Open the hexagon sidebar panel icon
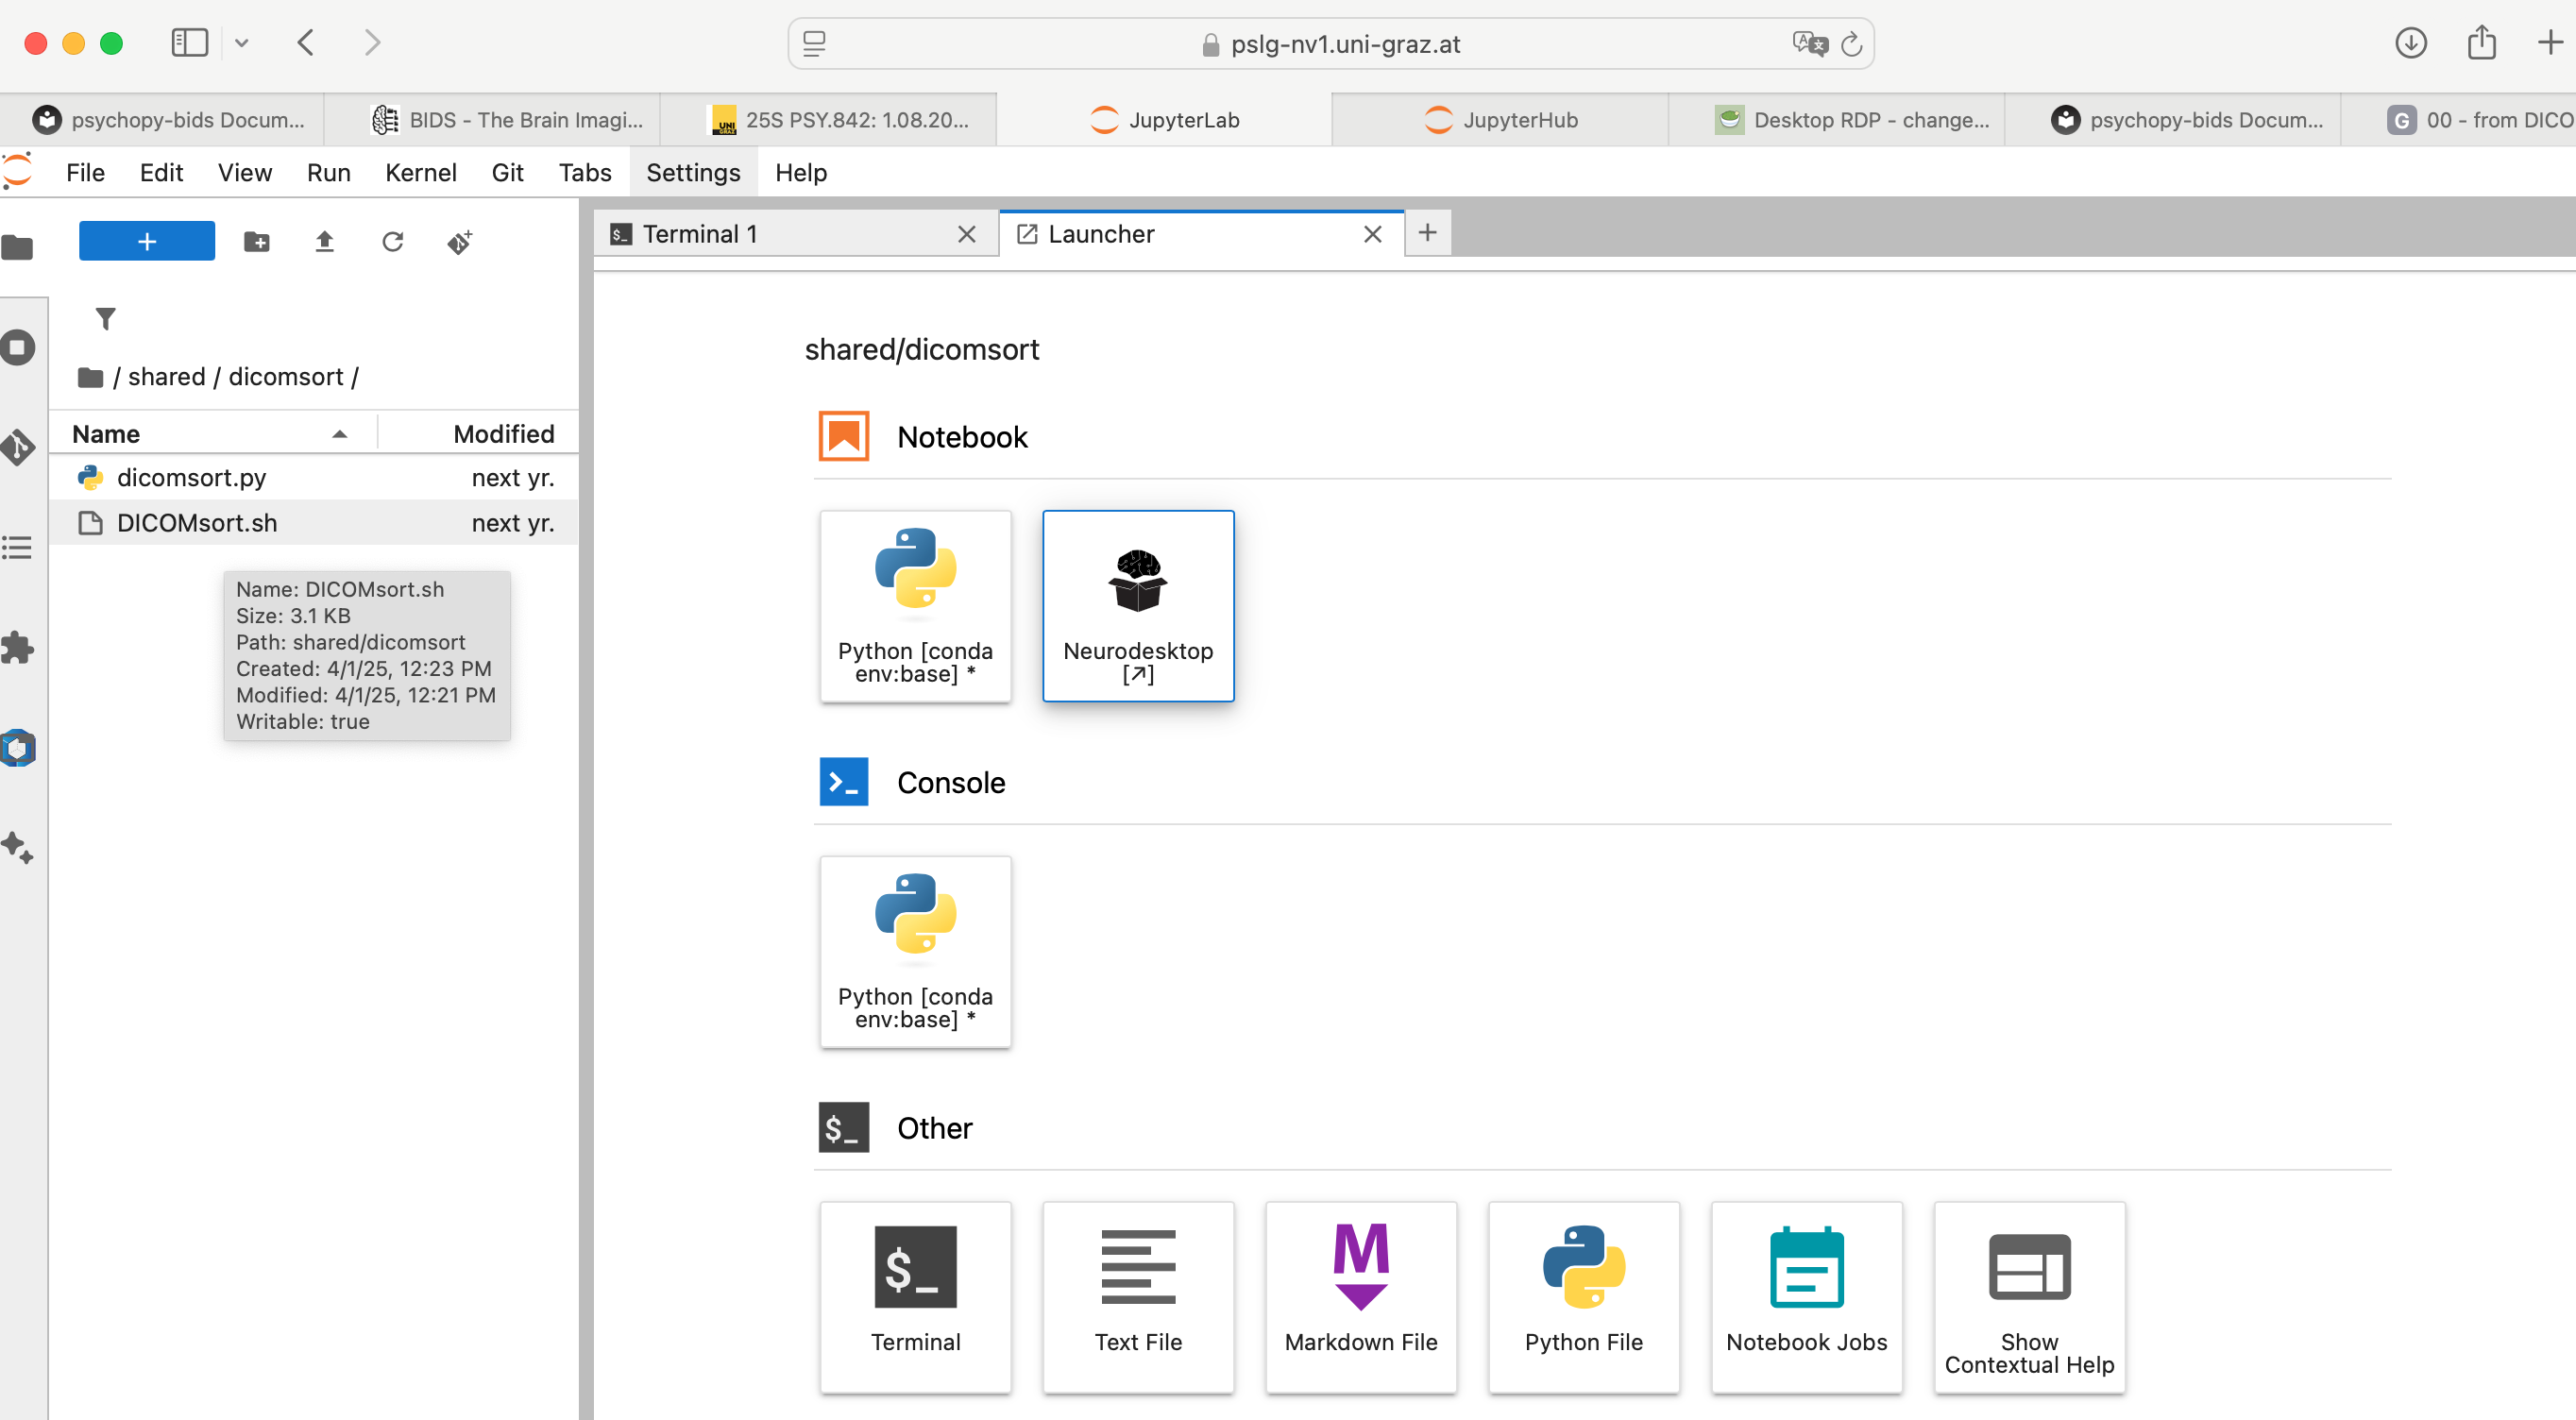Image resolution: width=2576 pixels, height=1420 pixels. click(17, 748)
